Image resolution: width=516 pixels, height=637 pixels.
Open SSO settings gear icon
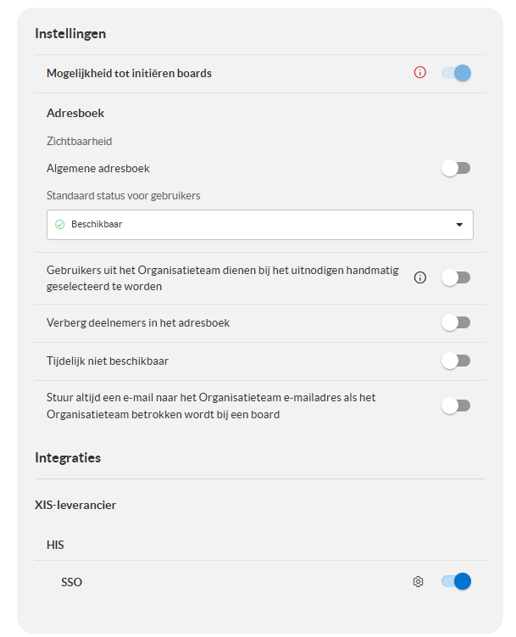[418, 581]
